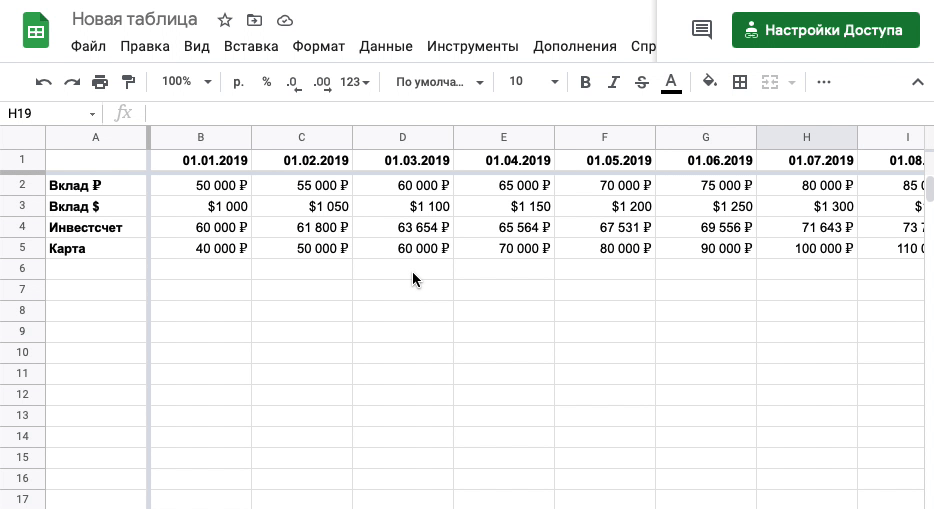This screenshot has height=509, width=934.
Task: Activate the paint format tool
Action: (x=128, y=82)
